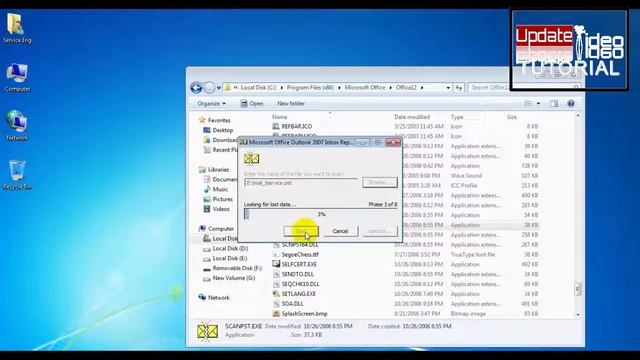Click the file name field in Inbox Repair
This screenshot has height=360, width=640.
click(301, 183)
